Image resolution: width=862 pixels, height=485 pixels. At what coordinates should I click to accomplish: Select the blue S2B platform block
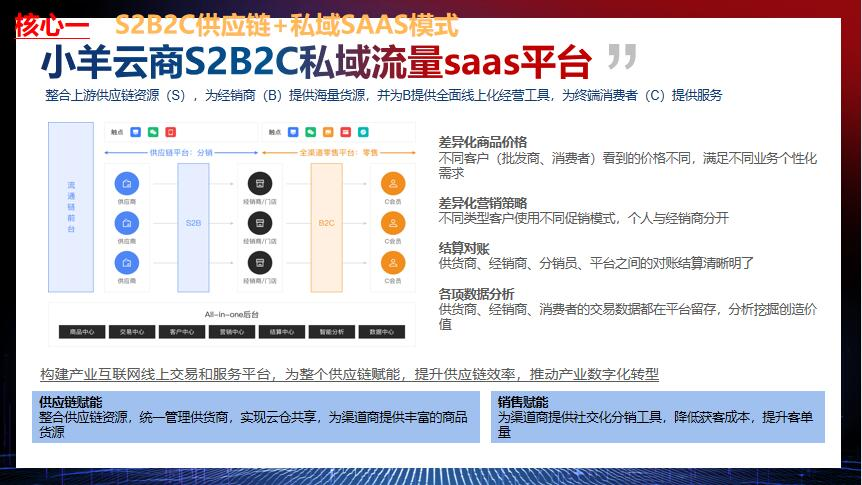pyautogui.click(x=193, y=223)
